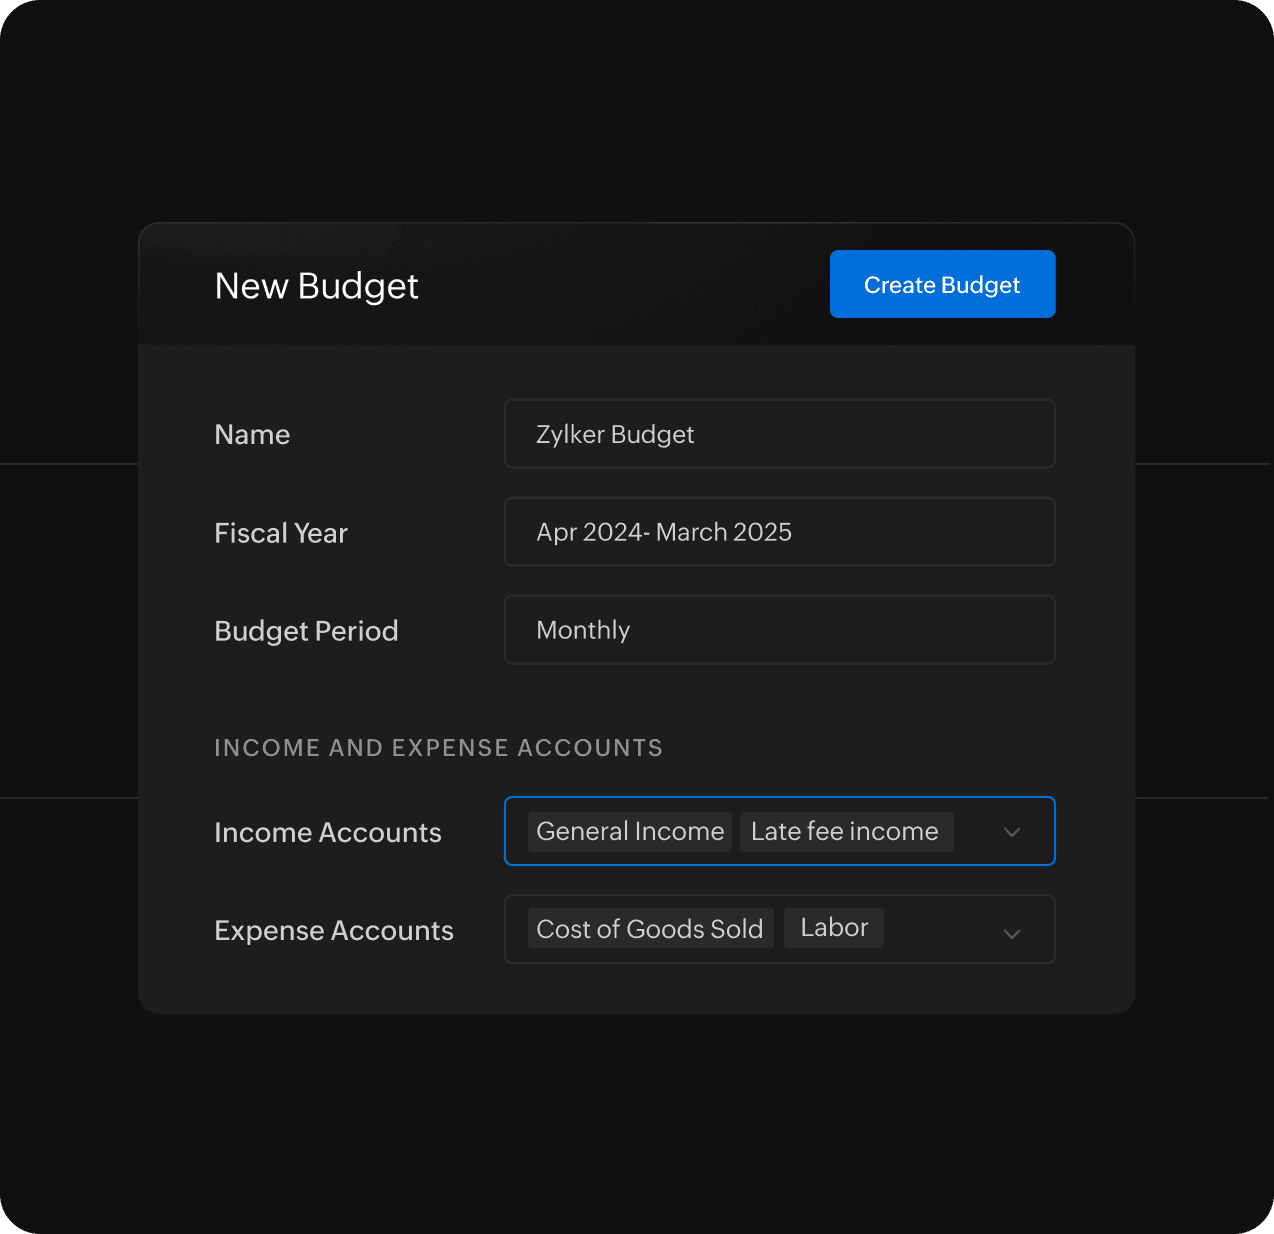This screenshot has width=1274, height=1234.
Task: Select the Late fee income tag
Action: (845, 831)
